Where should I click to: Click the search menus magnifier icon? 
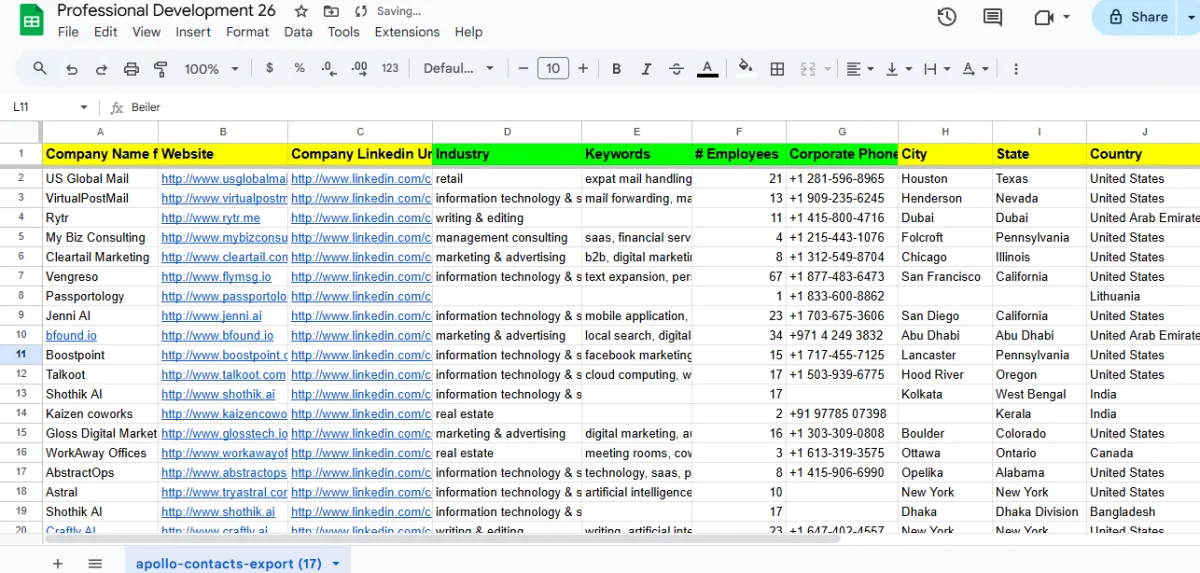point(40,69)
